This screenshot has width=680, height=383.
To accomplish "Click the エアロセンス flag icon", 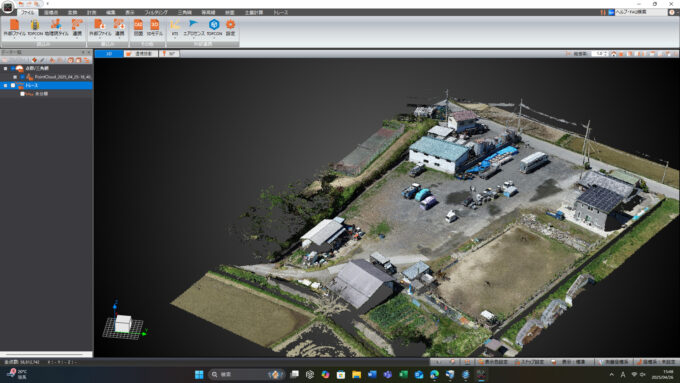I will (x=193, y=27).
